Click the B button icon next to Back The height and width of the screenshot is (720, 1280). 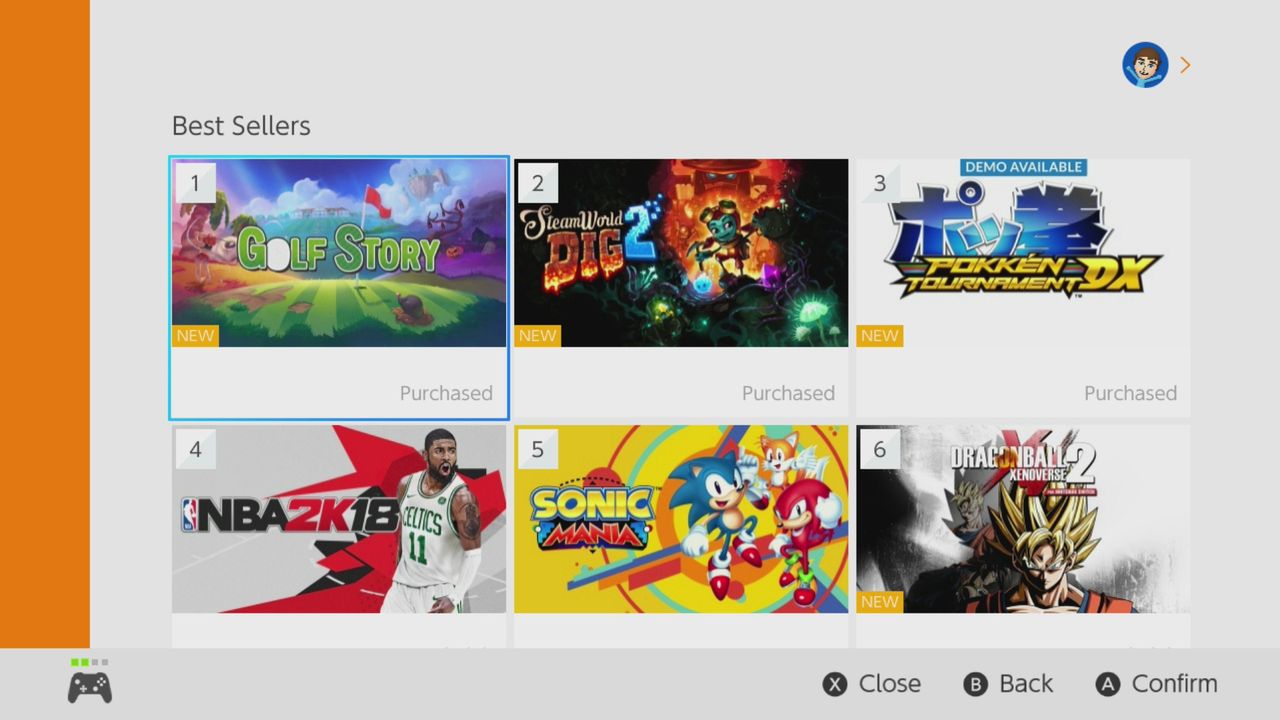click(x=976, y=684)
